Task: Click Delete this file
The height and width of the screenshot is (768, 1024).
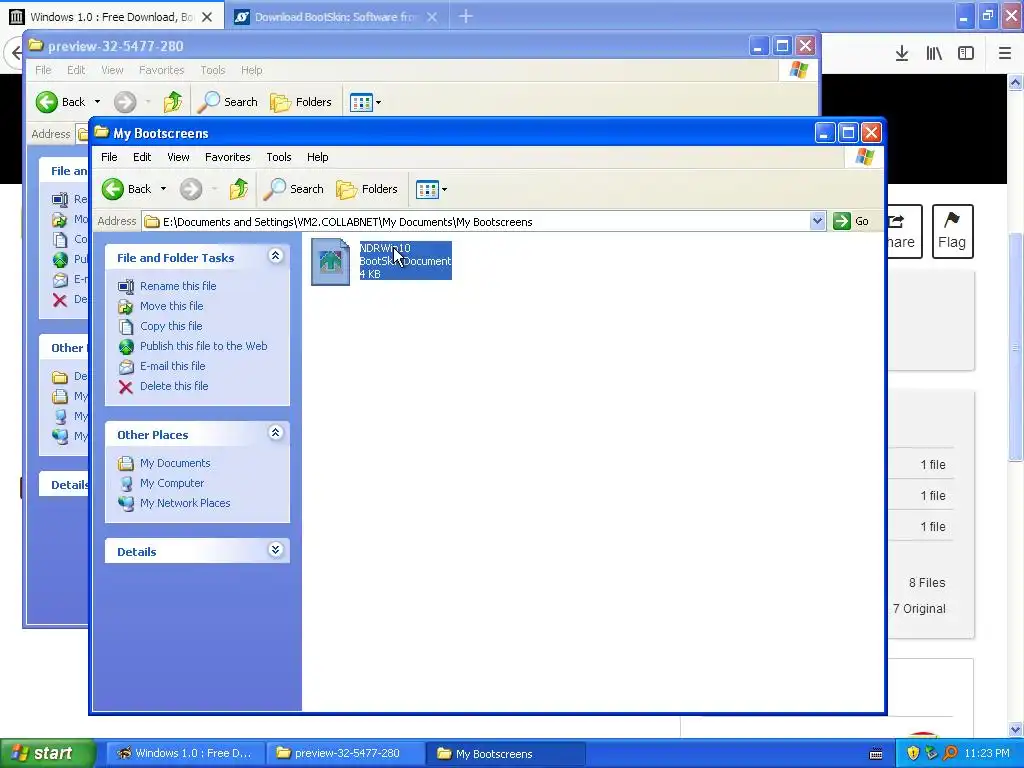Action: pyautogui.click(x=174, y=386)
